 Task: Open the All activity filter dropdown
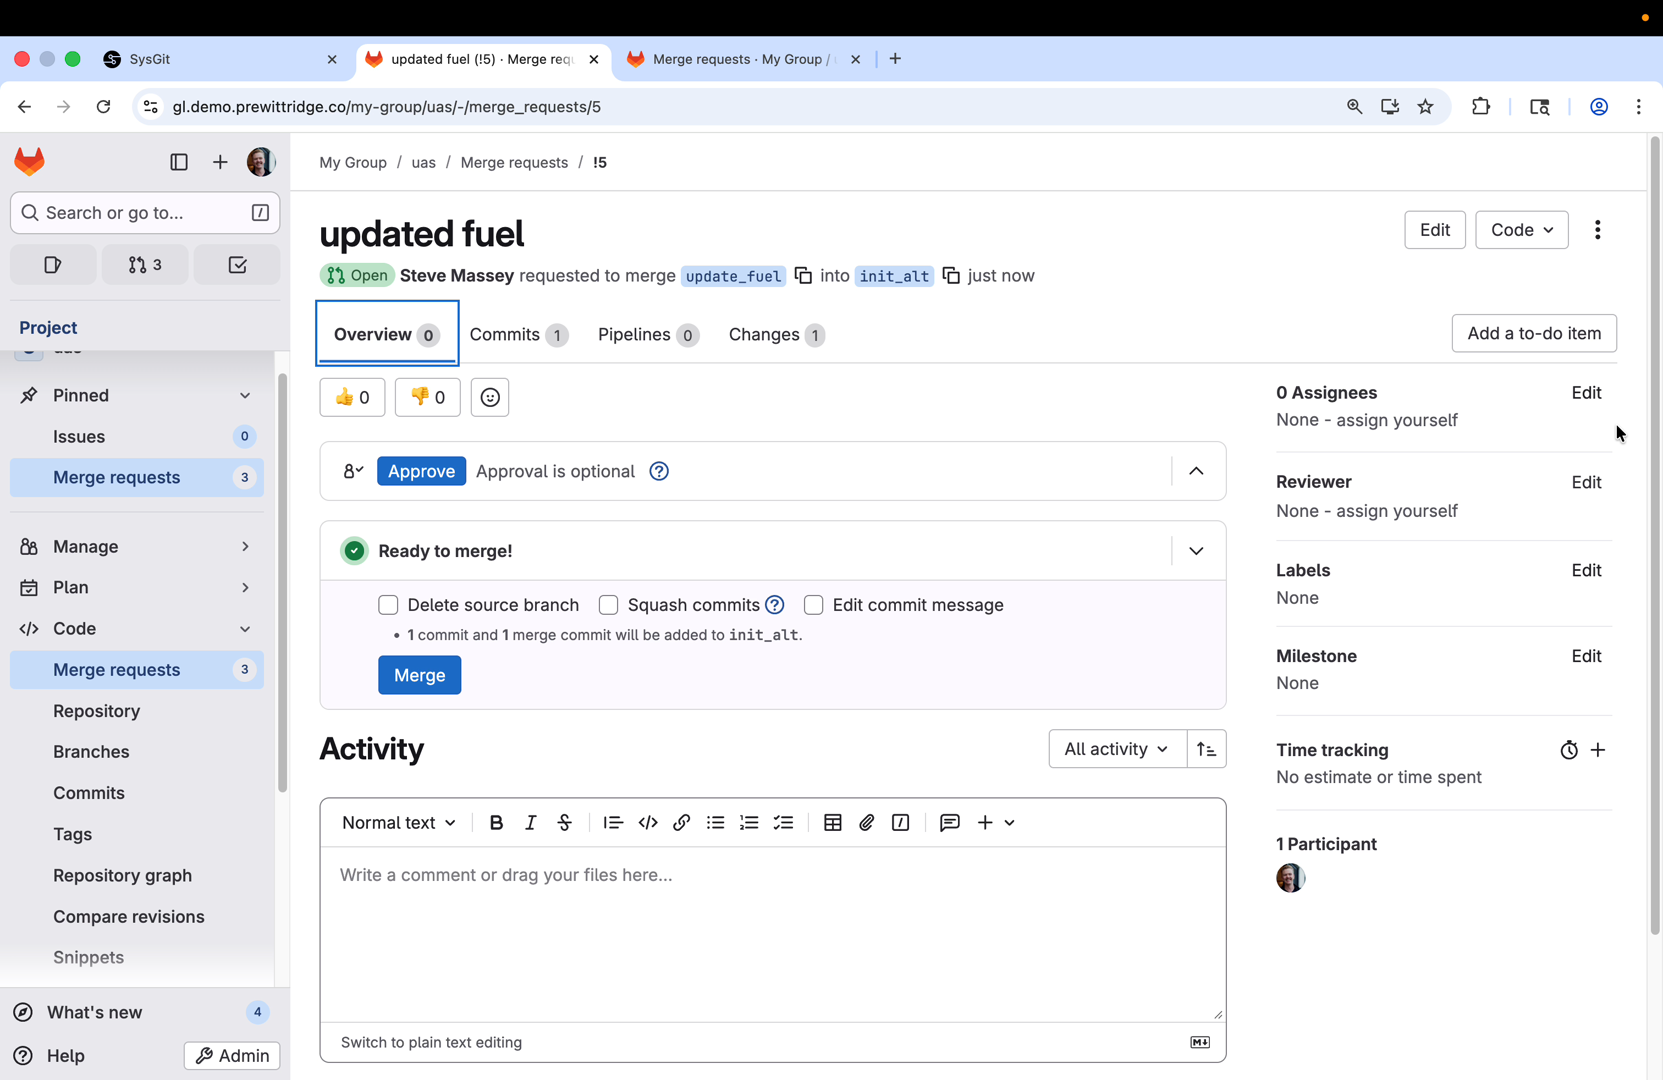(x=1115, y=749)
